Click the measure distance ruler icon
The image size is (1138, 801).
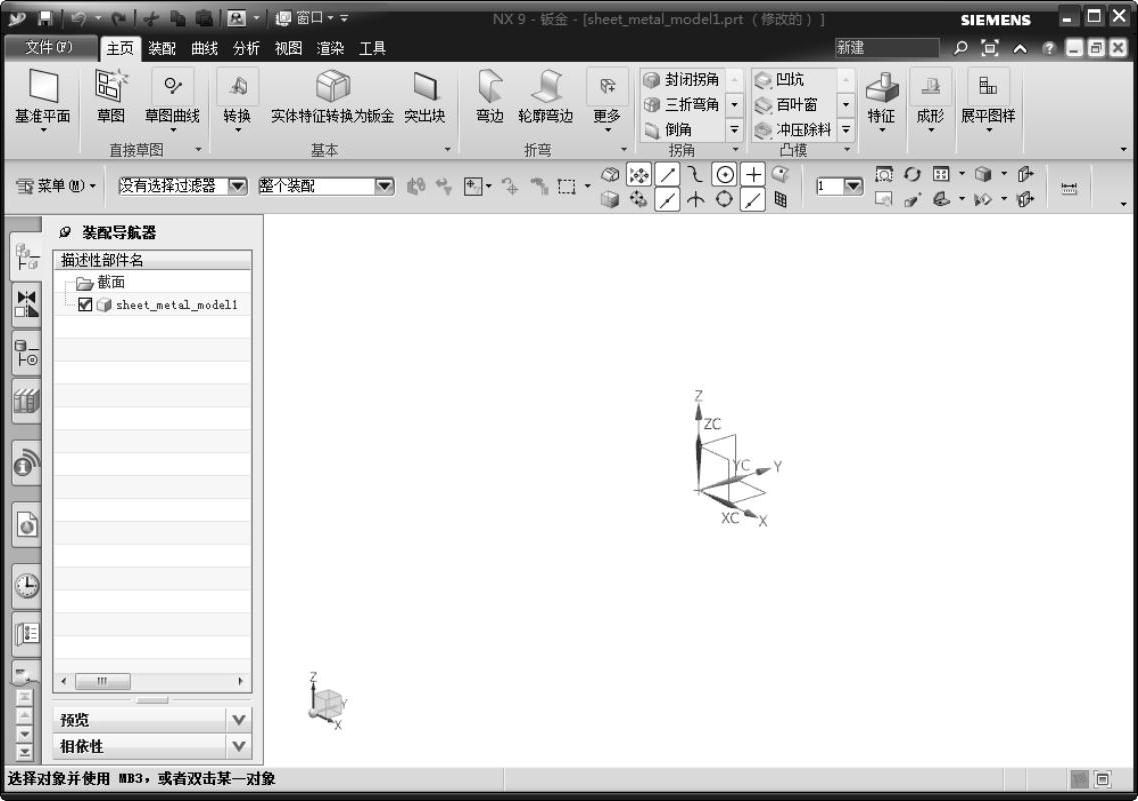(x=1069, y=188)
